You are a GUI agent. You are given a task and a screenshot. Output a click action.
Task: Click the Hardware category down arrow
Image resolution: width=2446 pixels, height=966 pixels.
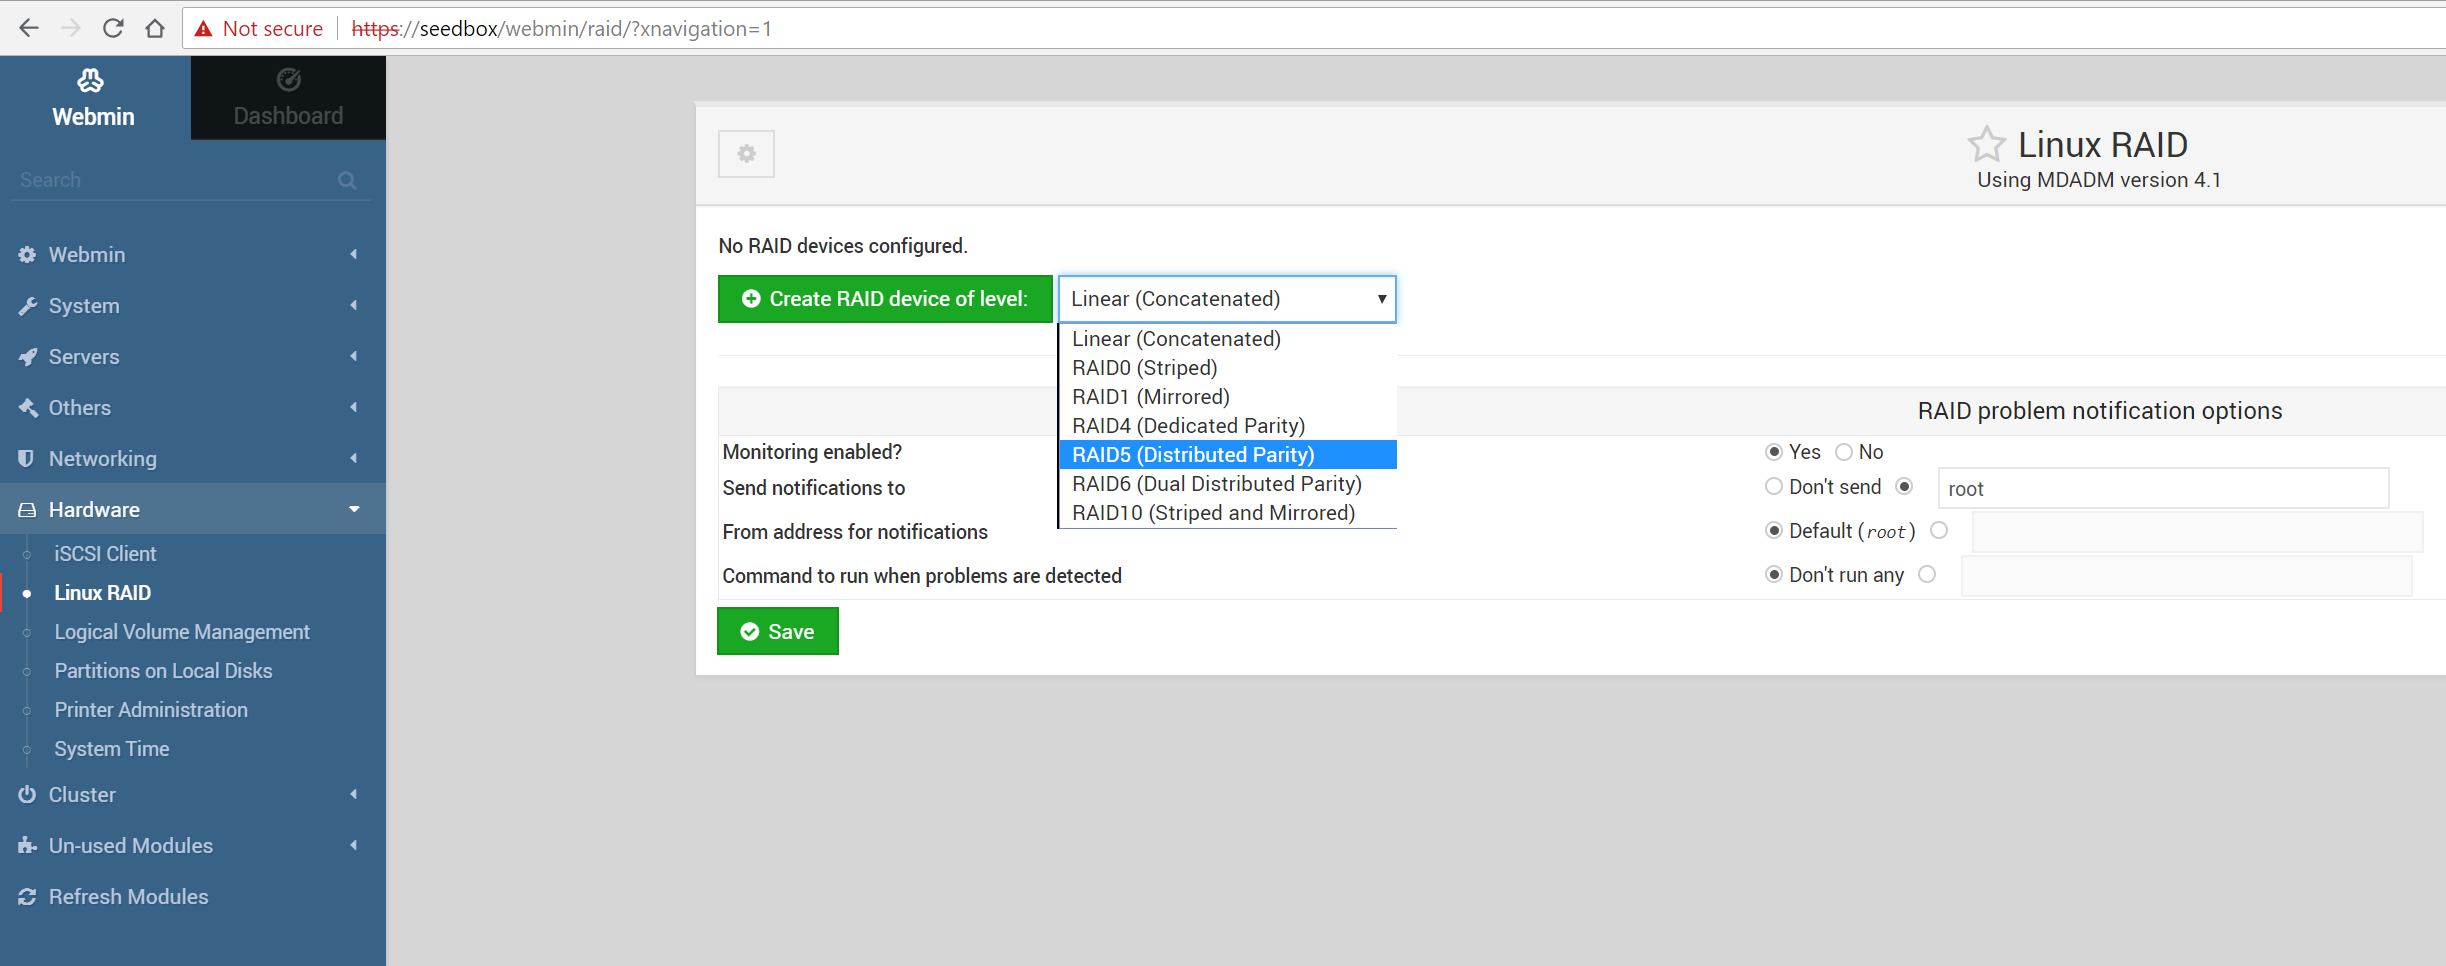(x=354, y=509)
